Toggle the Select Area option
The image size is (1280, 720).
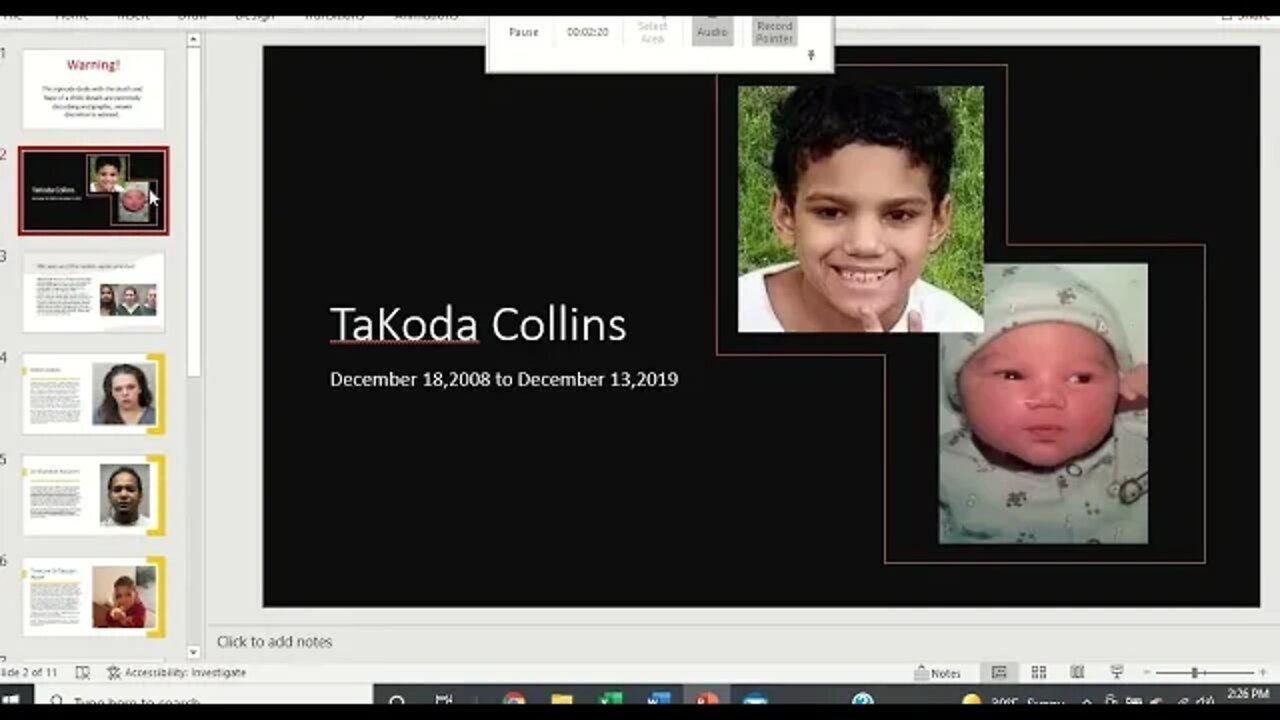[x=651, y=28]
